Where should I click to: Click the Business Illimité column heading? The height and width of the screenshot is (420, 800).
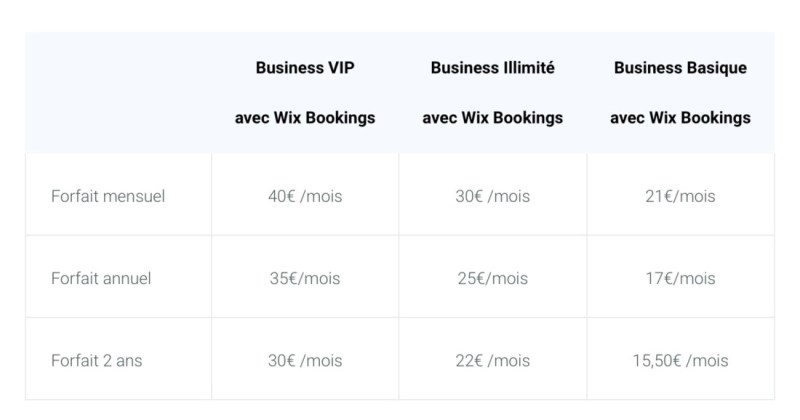492,68
